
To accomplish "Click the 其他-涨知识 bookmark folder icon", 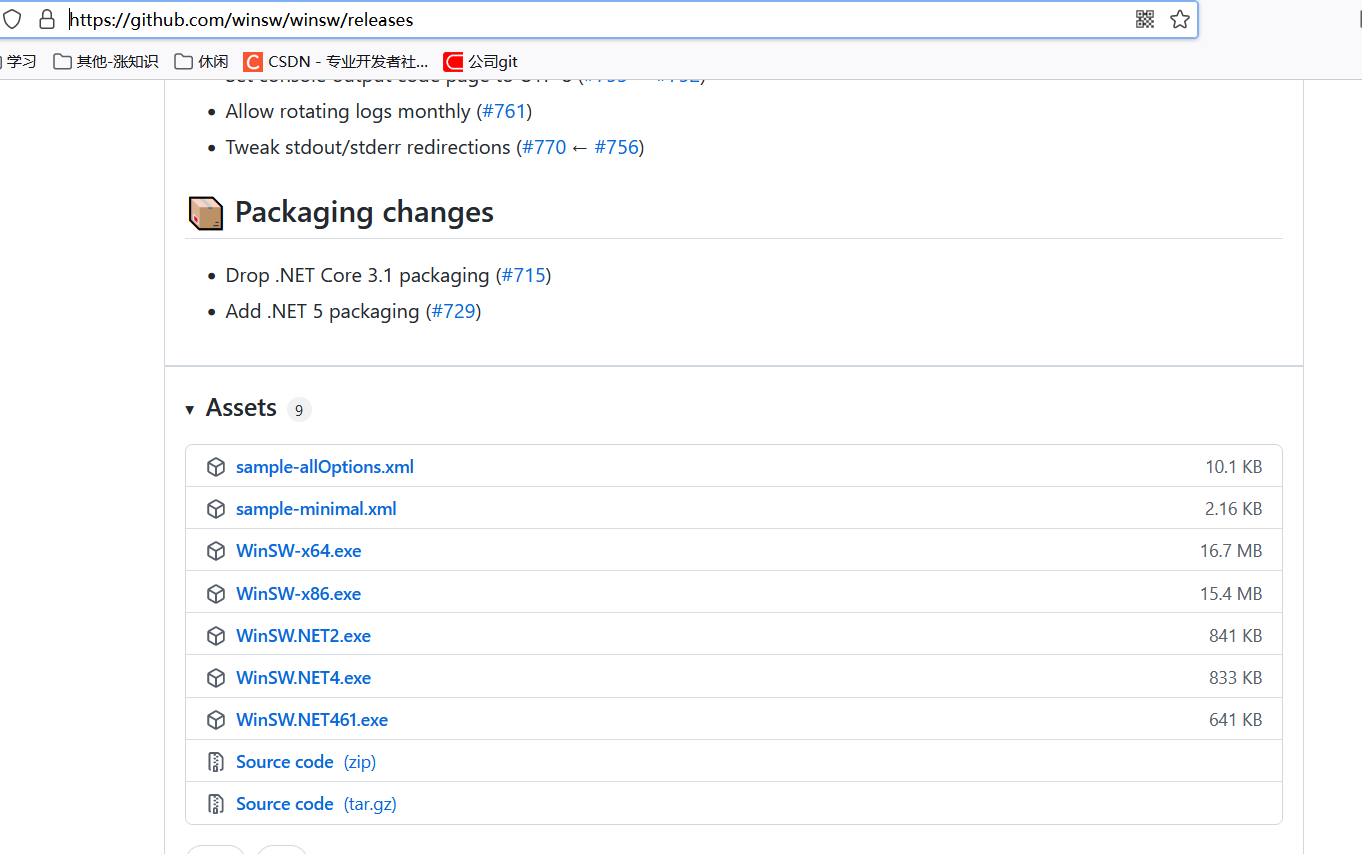I will pos(62,62).
